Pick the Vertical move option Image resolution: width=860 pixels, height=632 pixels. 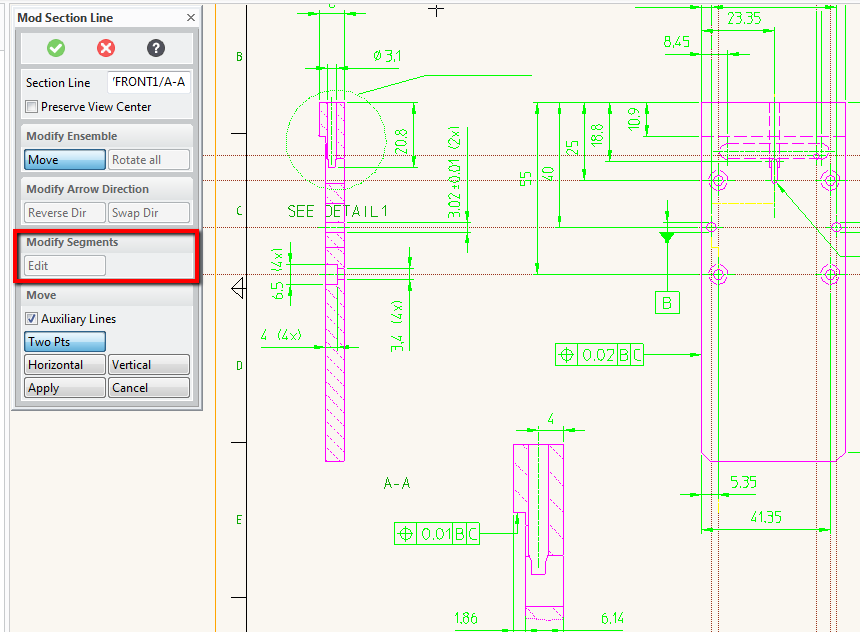[148, 365]
